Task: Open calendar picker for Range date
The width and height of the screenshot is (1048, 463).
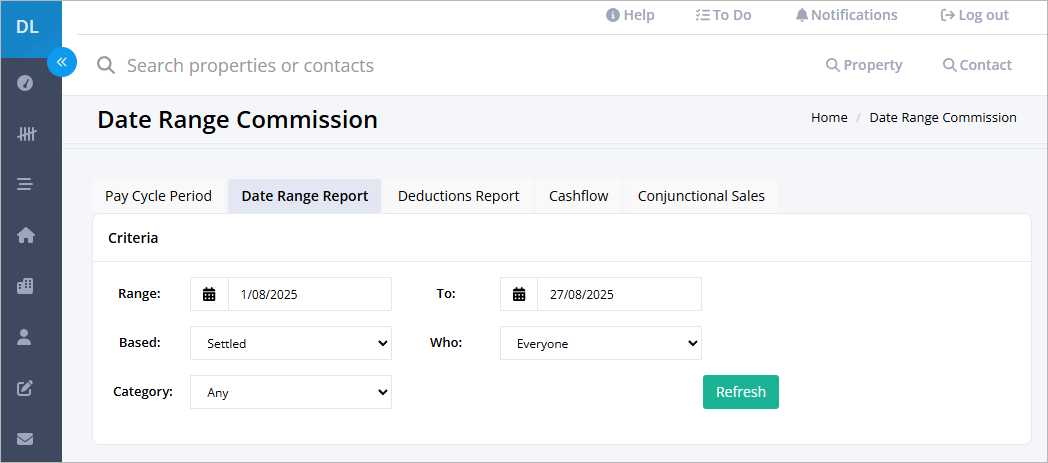Action: point(209,294)
